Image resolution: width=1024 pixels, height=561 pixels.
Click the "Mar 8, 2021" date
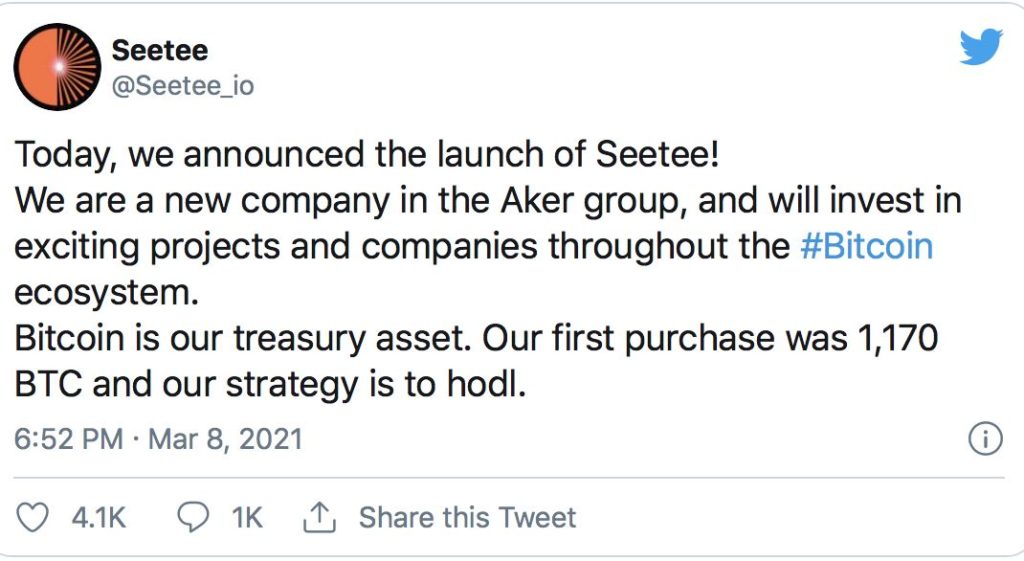pos(225,439)
